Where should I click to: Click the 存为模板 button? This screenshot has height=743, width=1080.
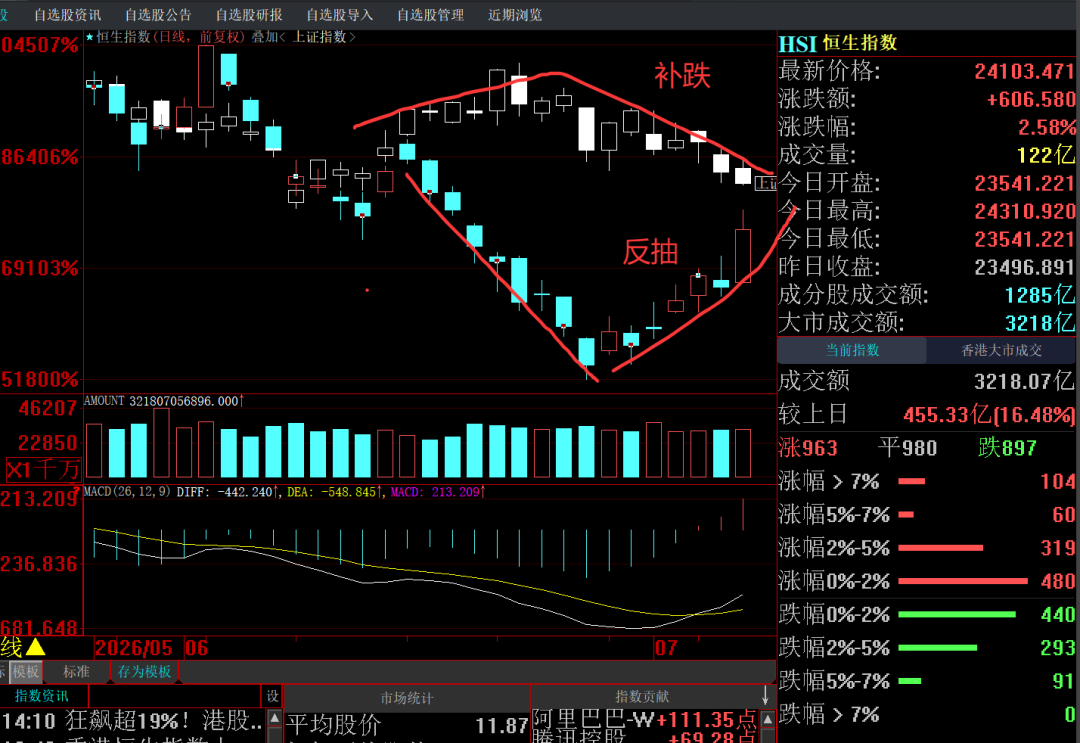click(144, 671)
